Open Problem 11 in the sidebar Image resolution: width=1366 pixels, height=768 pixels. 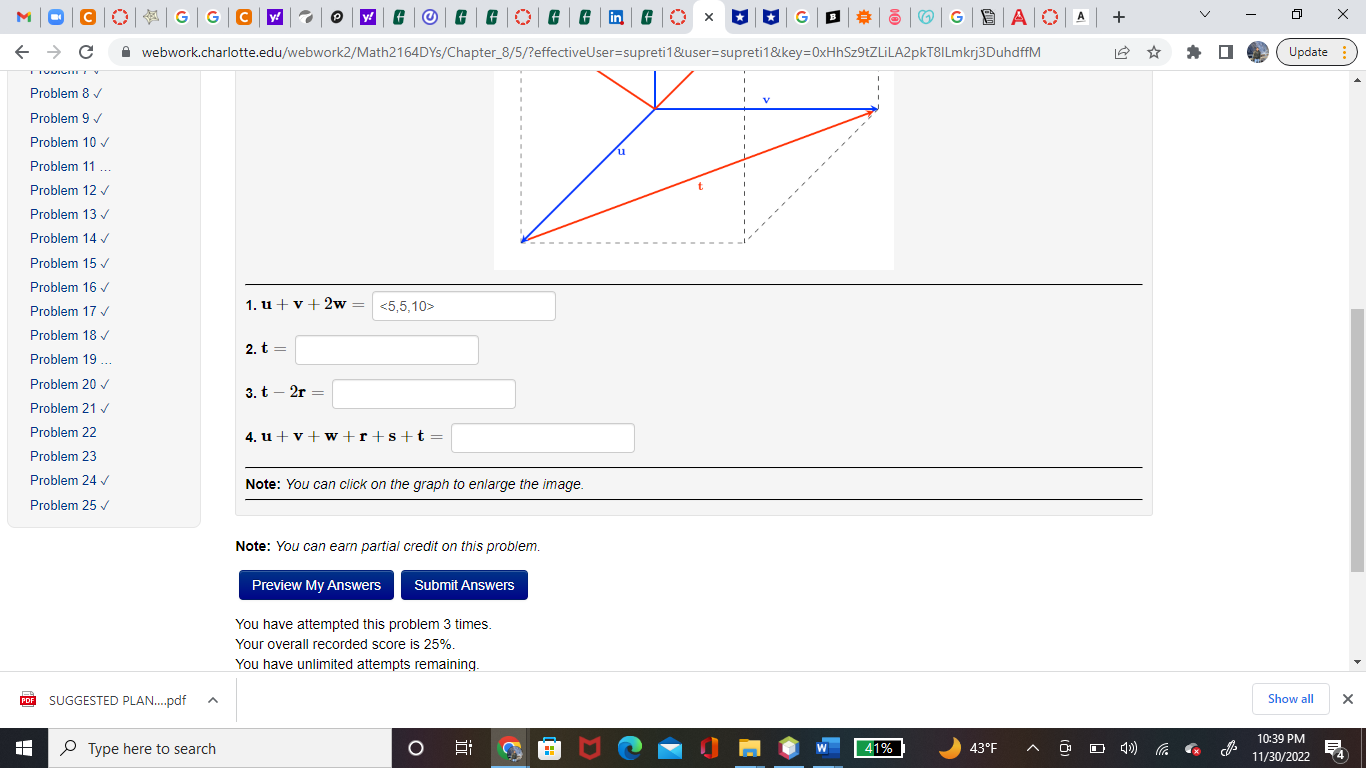tap(70, 166)
